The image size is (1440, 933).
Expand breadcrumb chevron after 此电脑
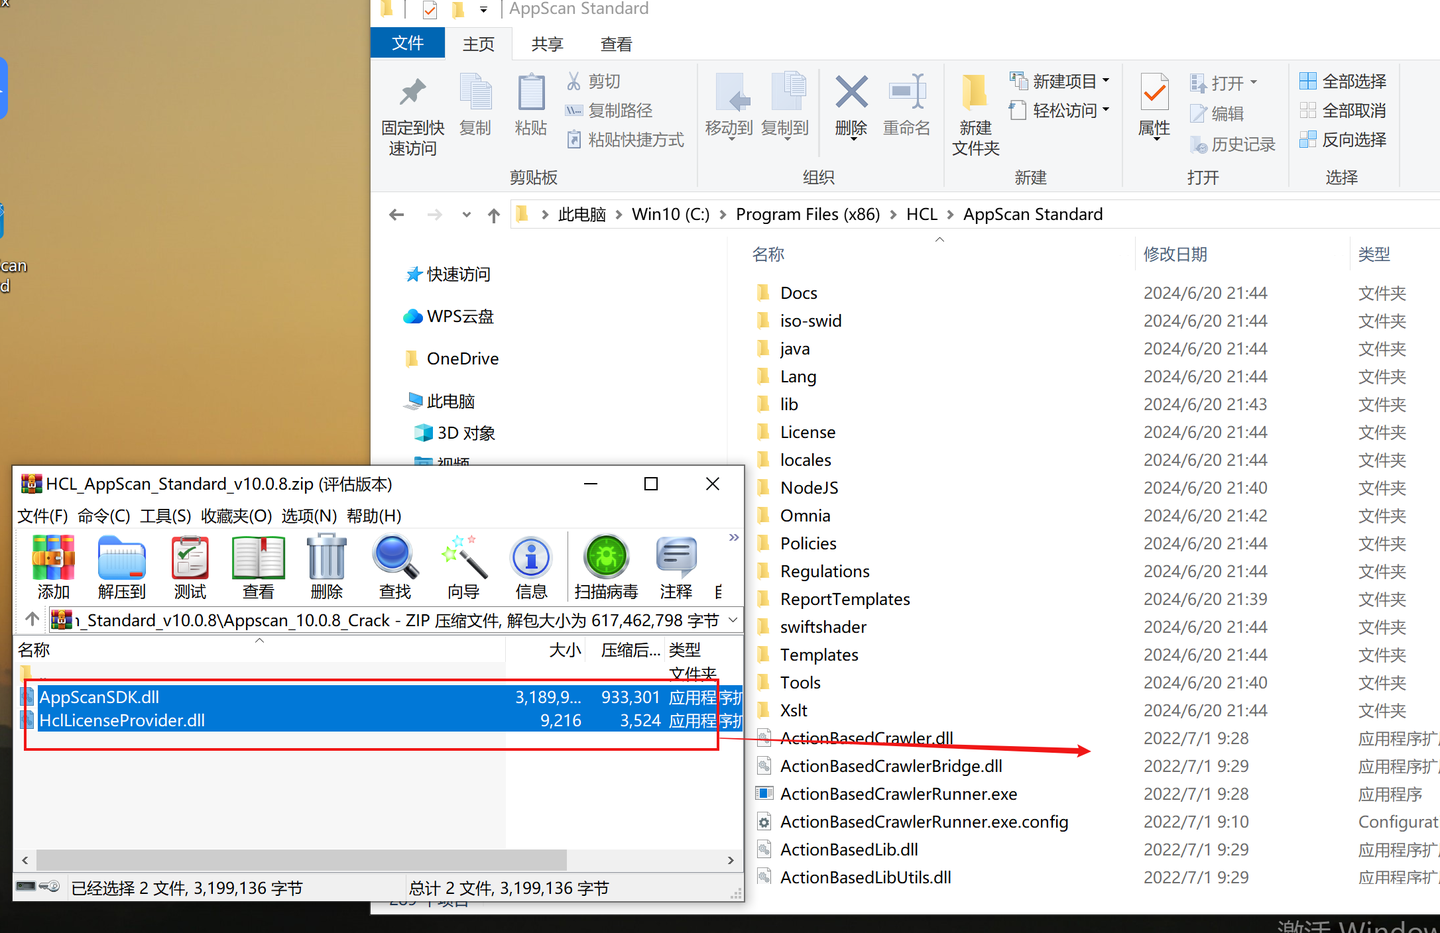(x=617, y=215)
